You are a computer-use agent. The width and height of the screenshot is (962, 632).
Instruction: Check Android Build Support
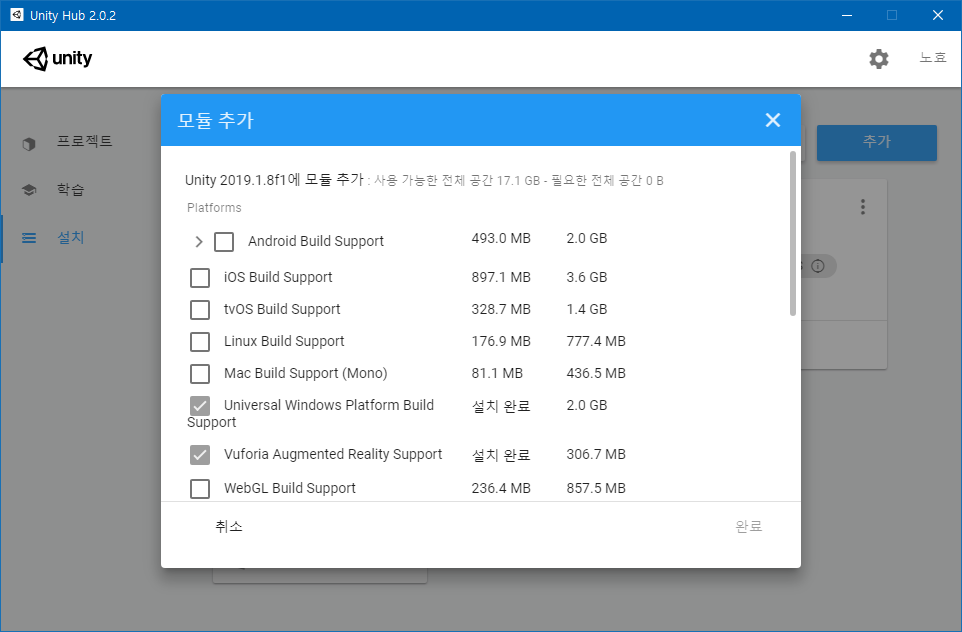(224, 242)
